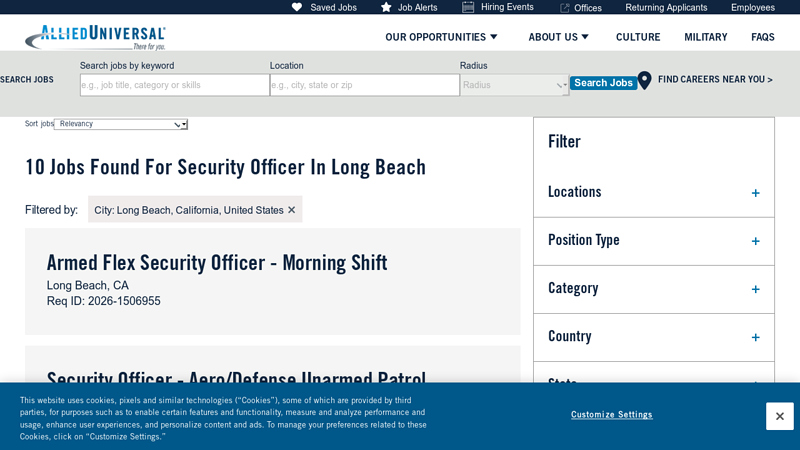
Task: Click the Hiring Events calendar icon
Action: point(468,7)
